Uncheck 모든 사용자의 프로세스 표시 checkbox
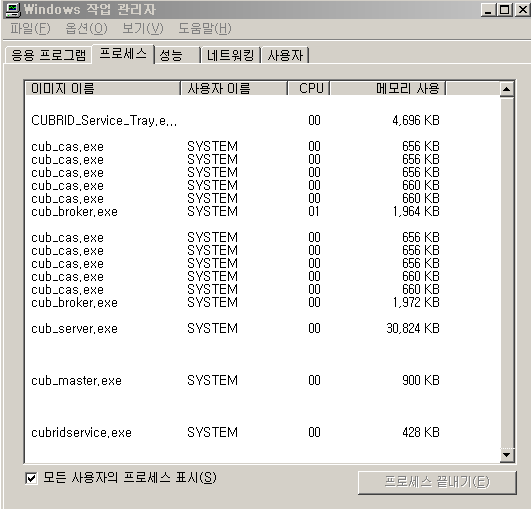The width and height of the screenshot is (531, 509). pos(31,478)
